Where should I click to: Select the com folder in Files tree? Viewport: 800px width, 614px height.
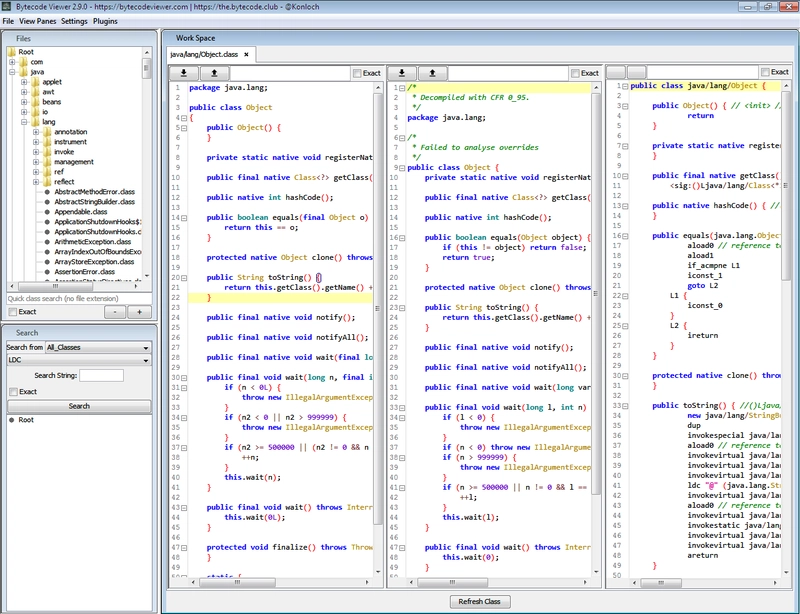pos(32,62)
